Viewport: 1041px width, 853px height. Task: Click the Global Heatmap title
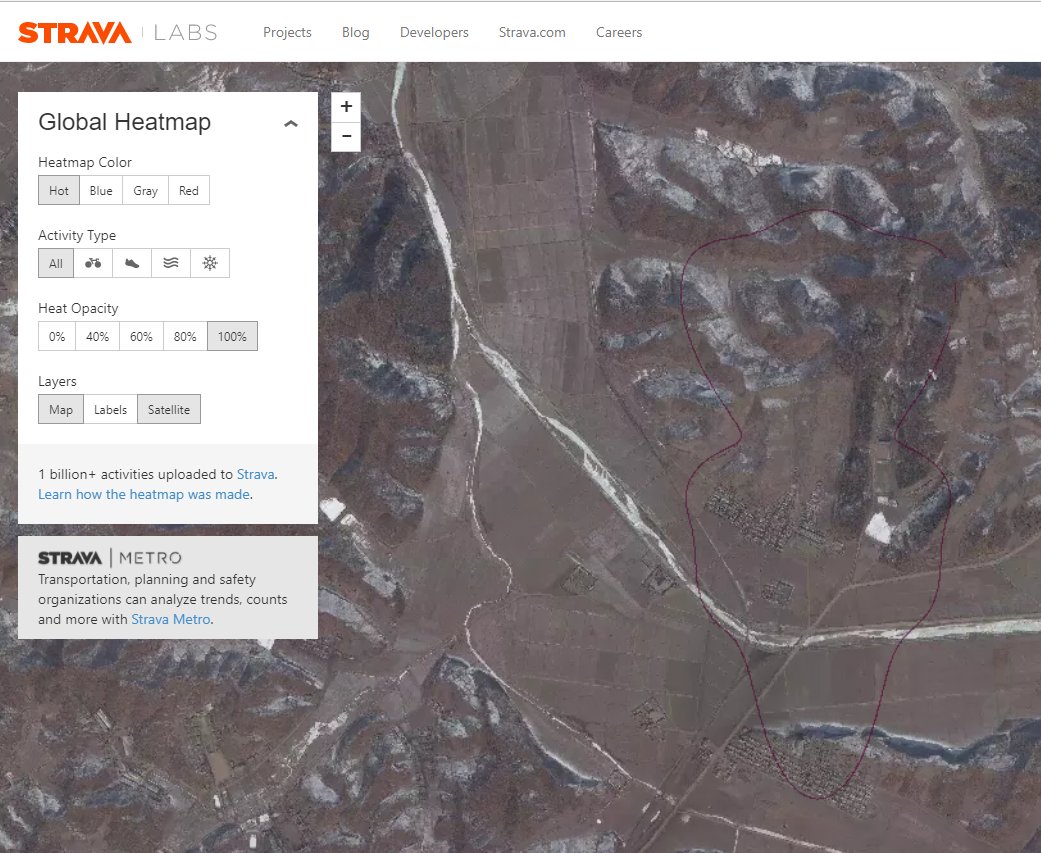(125, 122)
